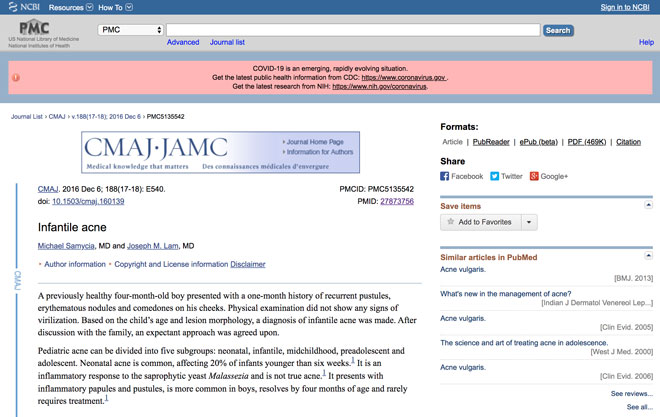
Task: Open author Joseph M. Lam link
Action: 153,246
